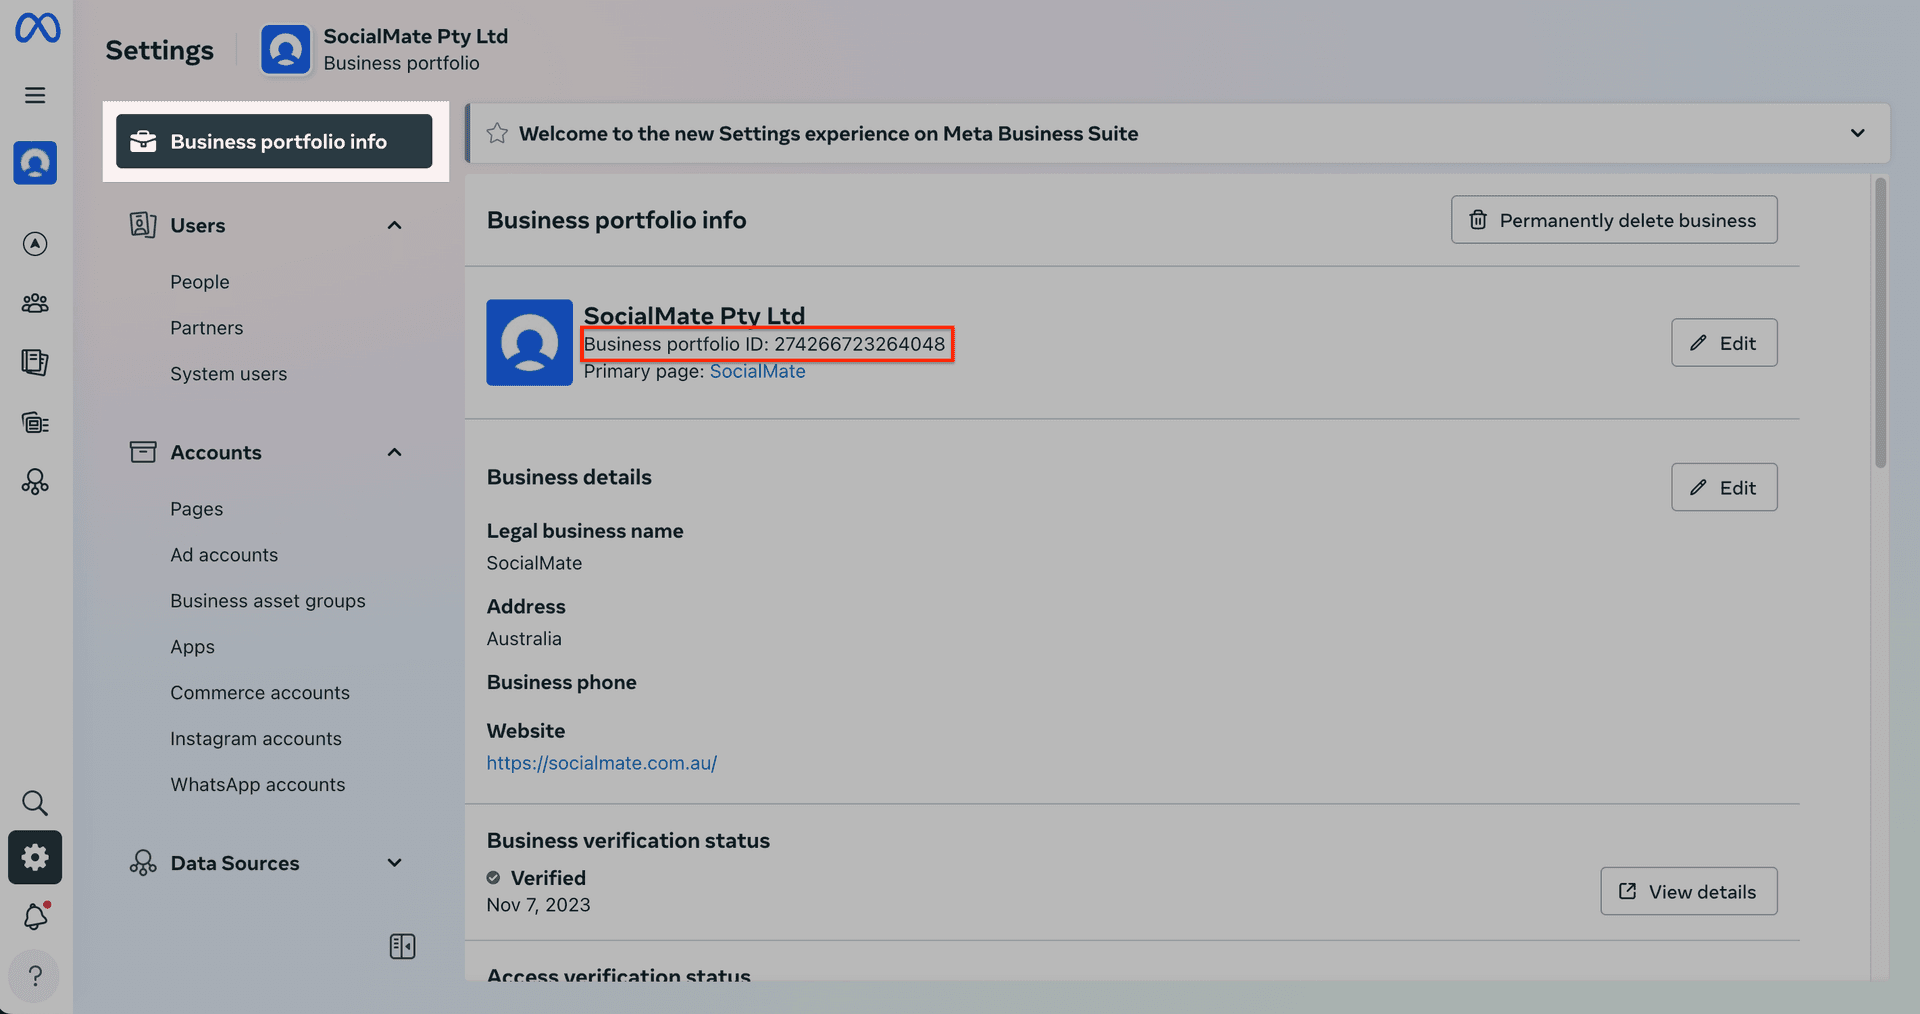The image size is (1920, 1014).
Task: Collapse the Accounts section
Action: [394, 452]
